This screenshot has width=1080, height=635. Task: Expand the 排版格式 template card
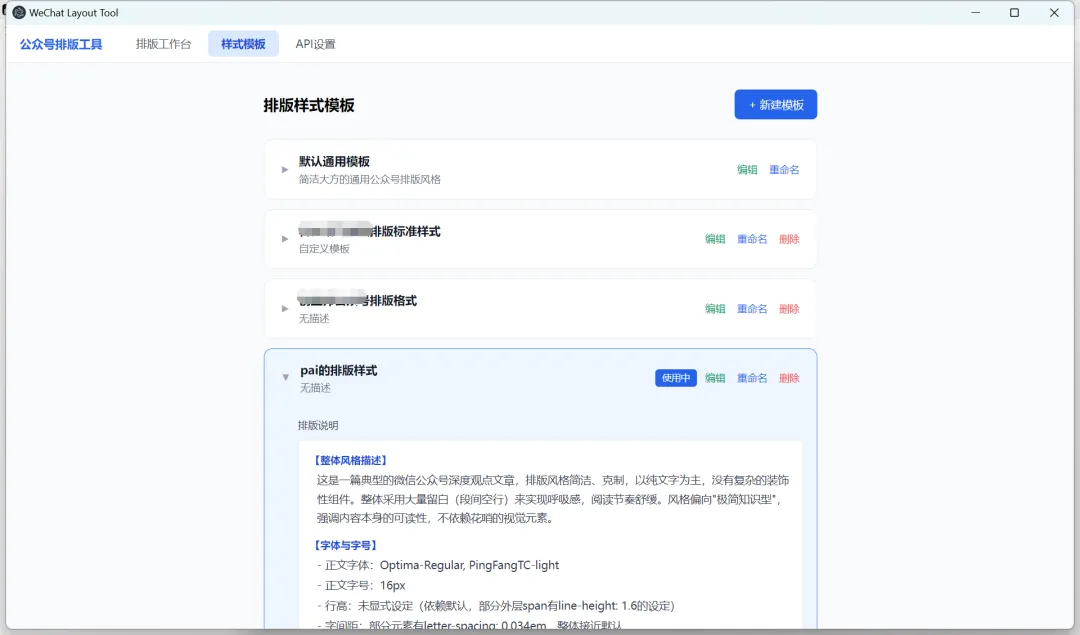284,309
